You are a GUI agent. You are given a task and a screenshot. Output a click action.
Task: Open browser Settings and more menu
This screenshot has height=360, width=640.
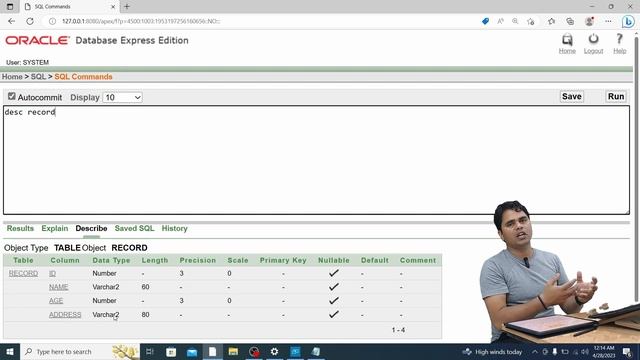608,21
